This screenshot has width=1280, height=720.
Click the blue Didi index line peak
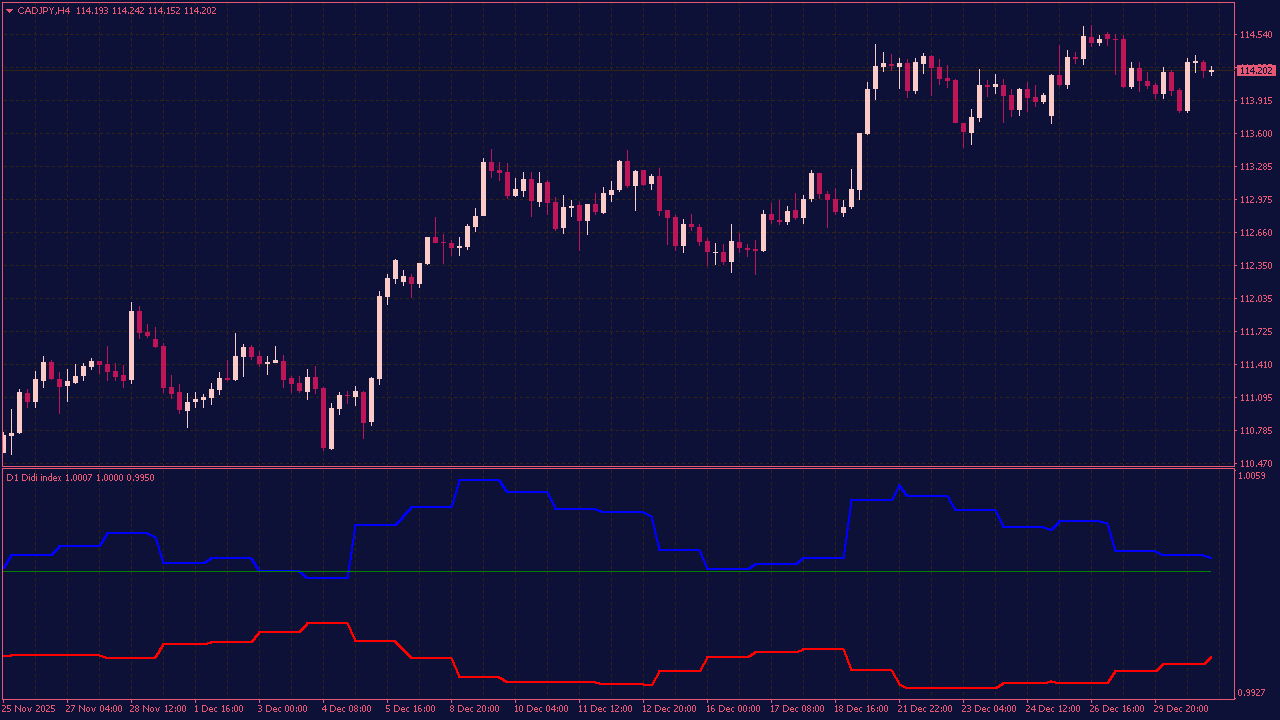pos(480,479)
